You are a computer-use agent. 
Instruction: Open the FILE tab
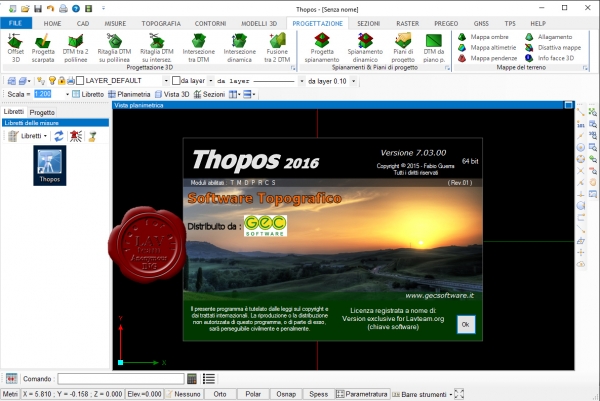coord(16,23)
